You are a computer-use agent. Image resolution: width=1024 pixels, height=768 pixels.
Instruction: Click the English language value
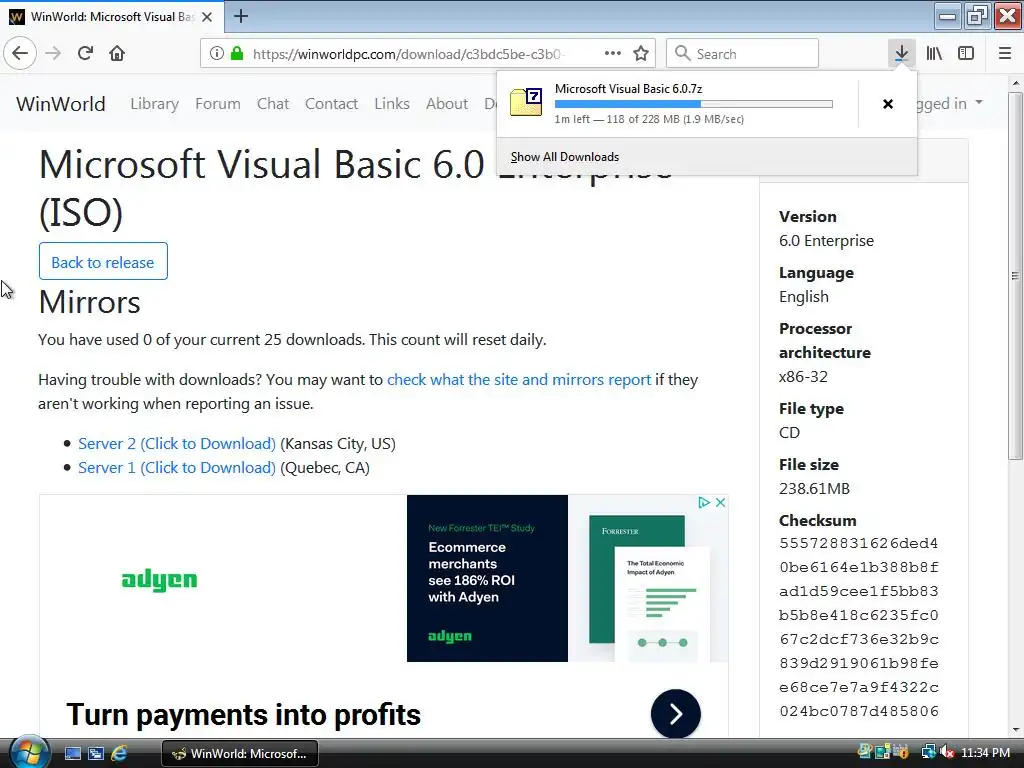[x=804, y=296]
